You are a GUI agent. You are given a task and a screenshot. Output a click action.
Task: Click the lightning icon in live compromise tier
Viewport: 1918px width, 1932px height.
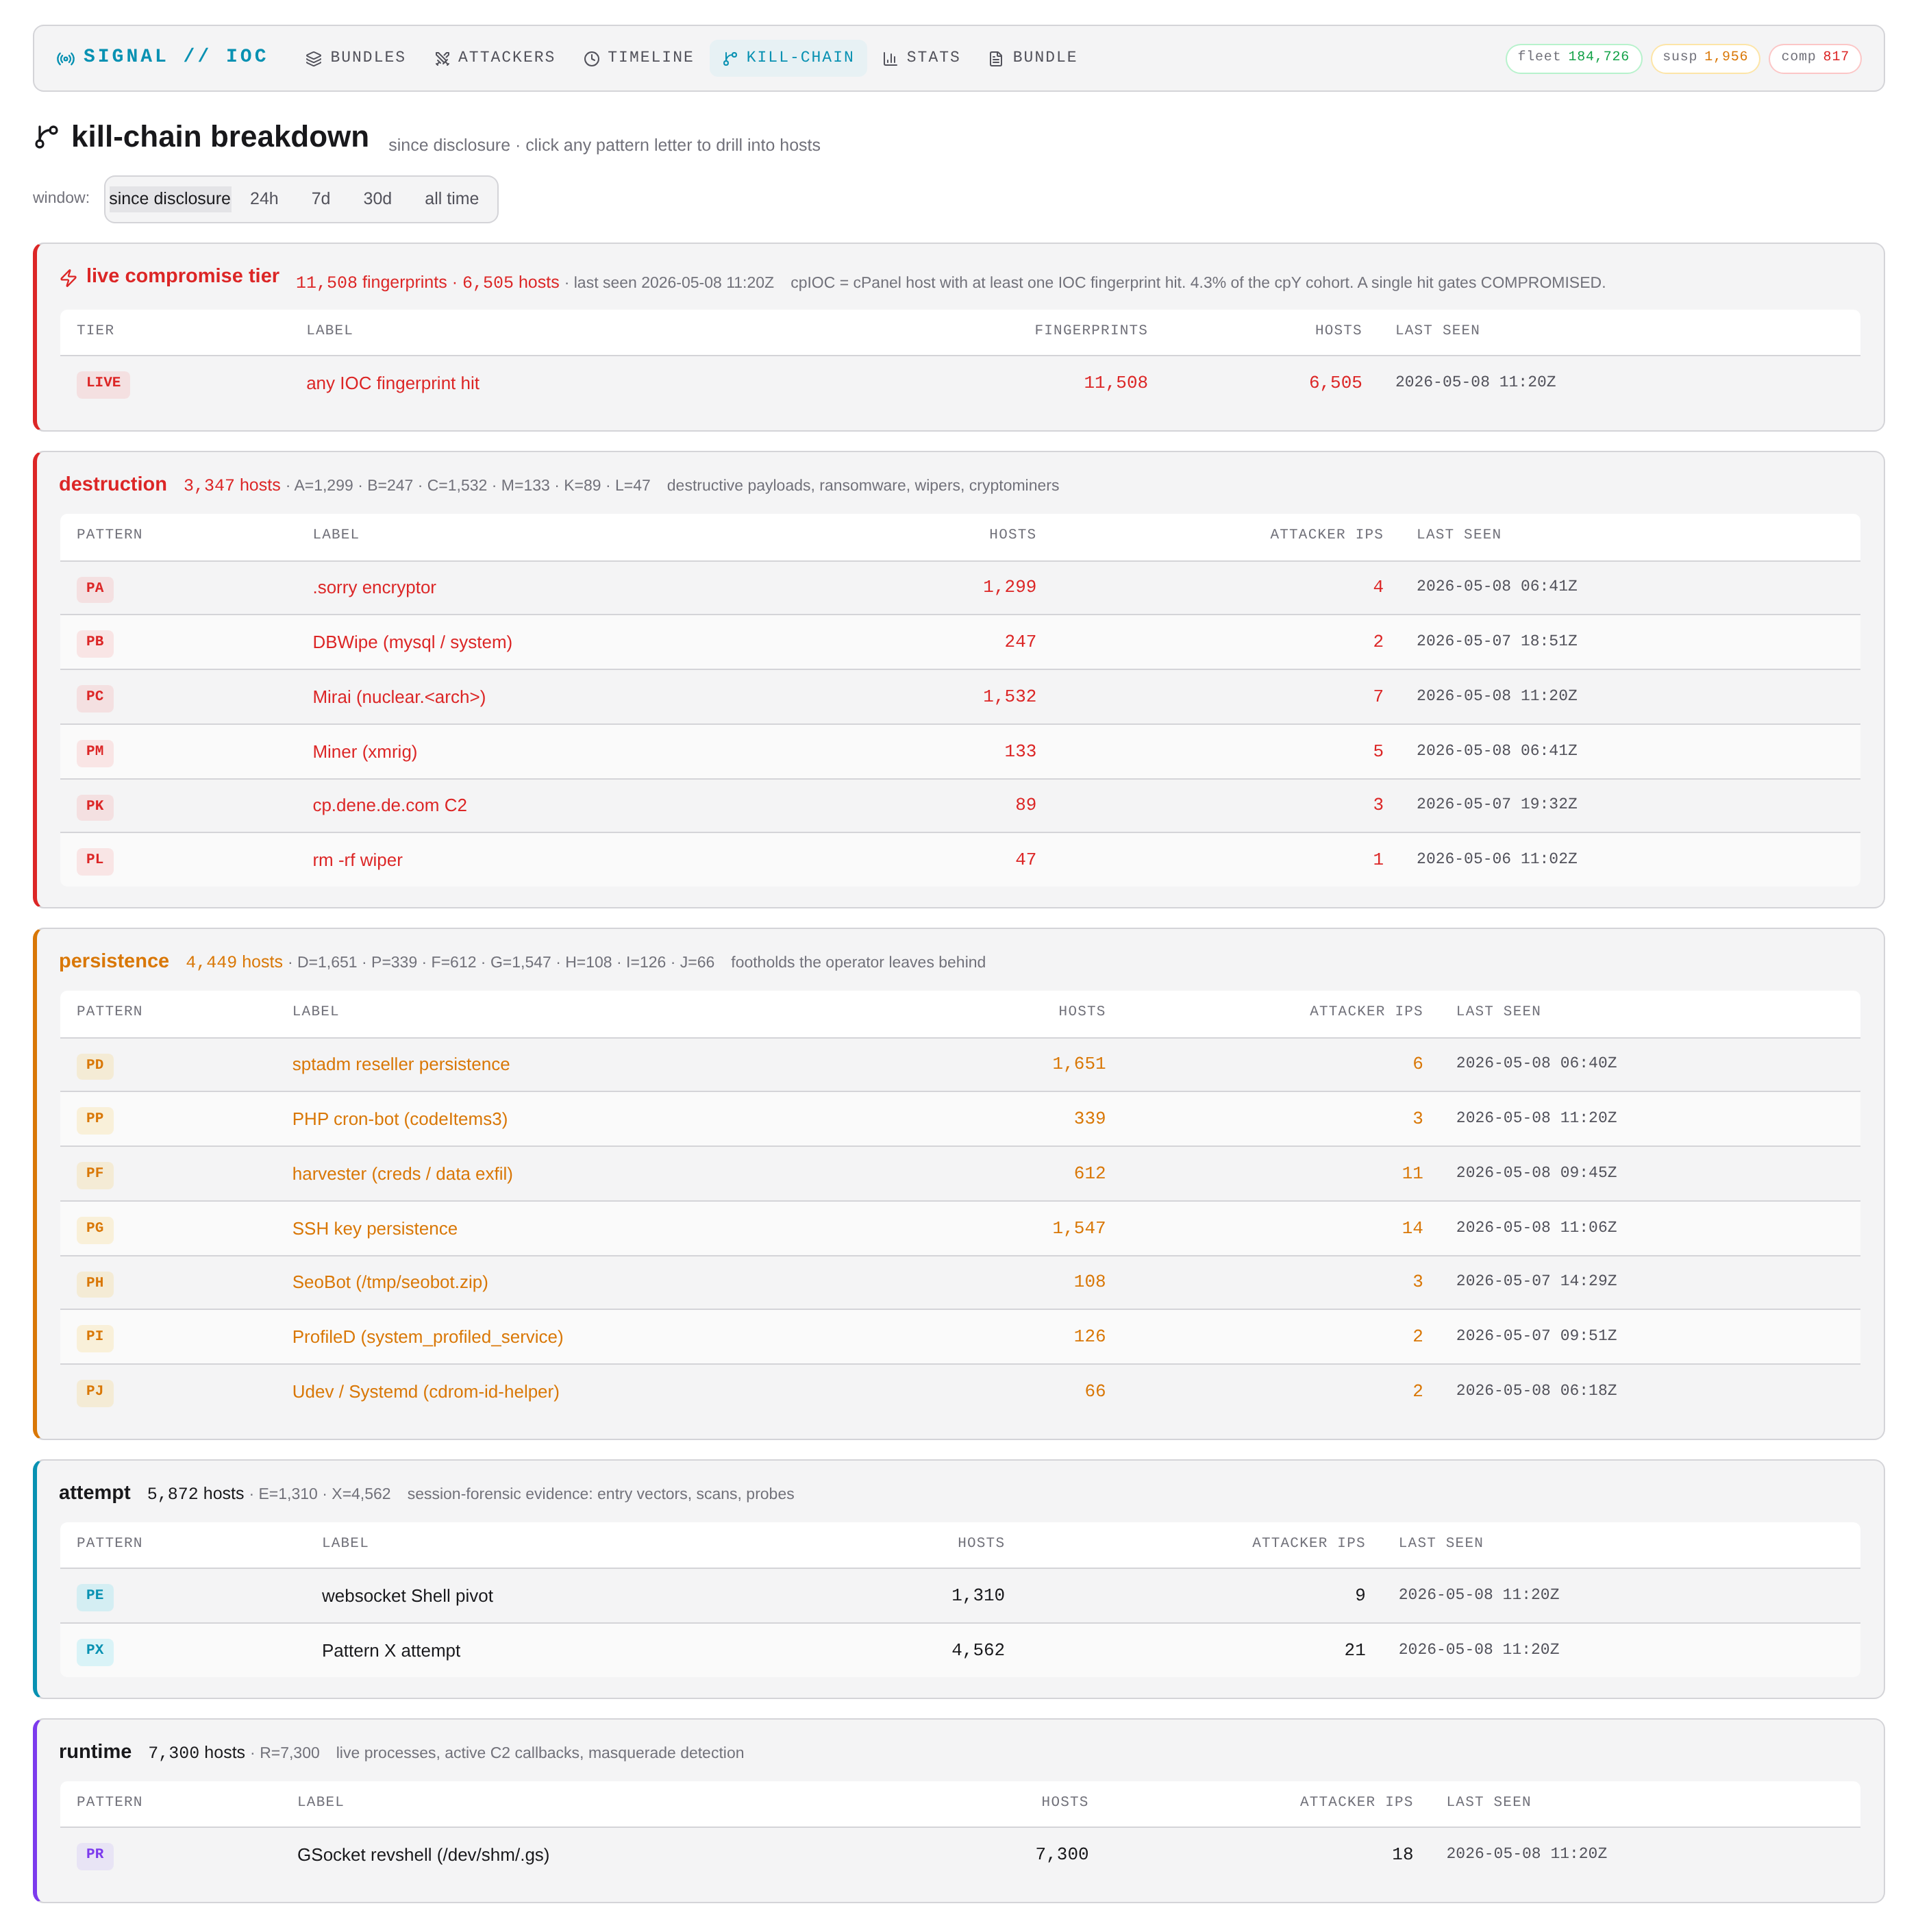tap(68, 278)
